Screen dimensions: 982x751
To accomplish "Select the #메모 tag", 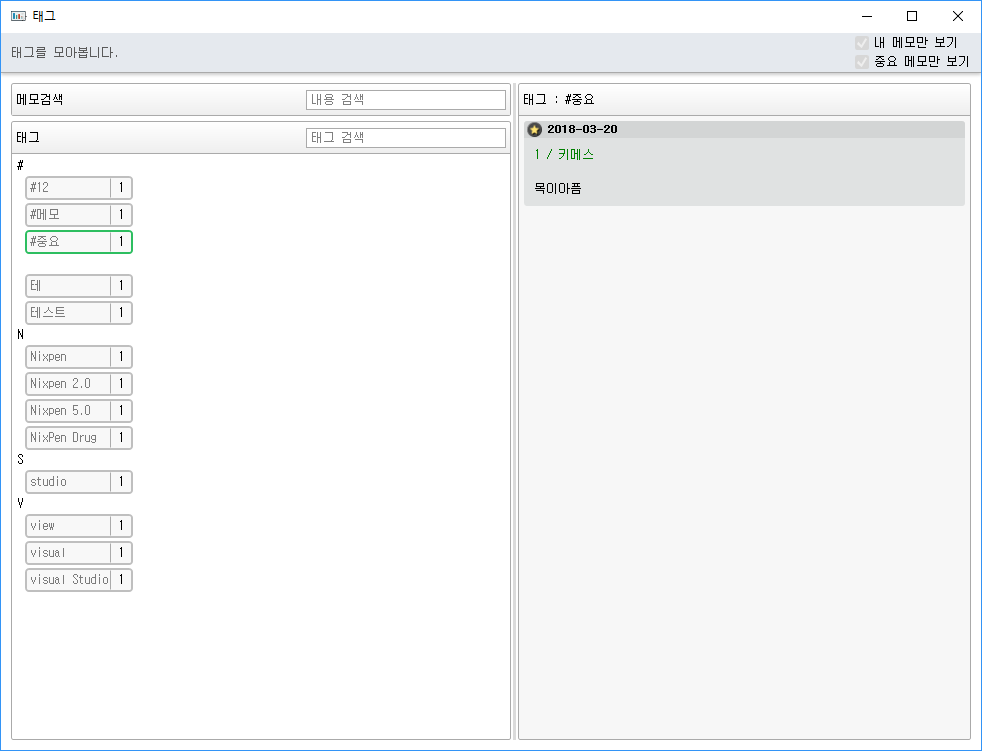I will 78,215.
